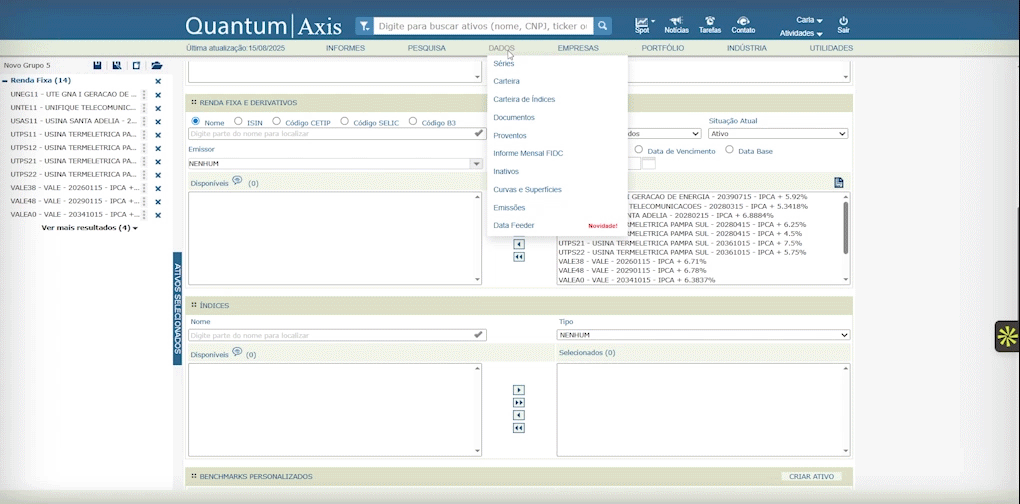
Task: Open the Carla user dropdown
Action: coord(809,20)
